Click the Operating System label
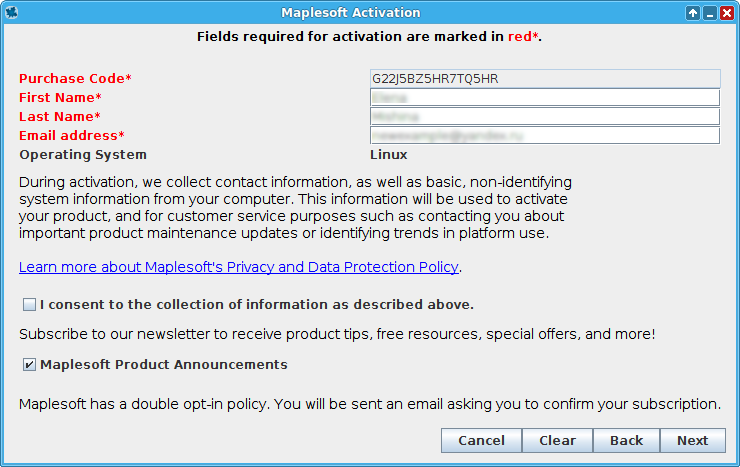The width and height of the screenshot is (740, 467). 83,155
